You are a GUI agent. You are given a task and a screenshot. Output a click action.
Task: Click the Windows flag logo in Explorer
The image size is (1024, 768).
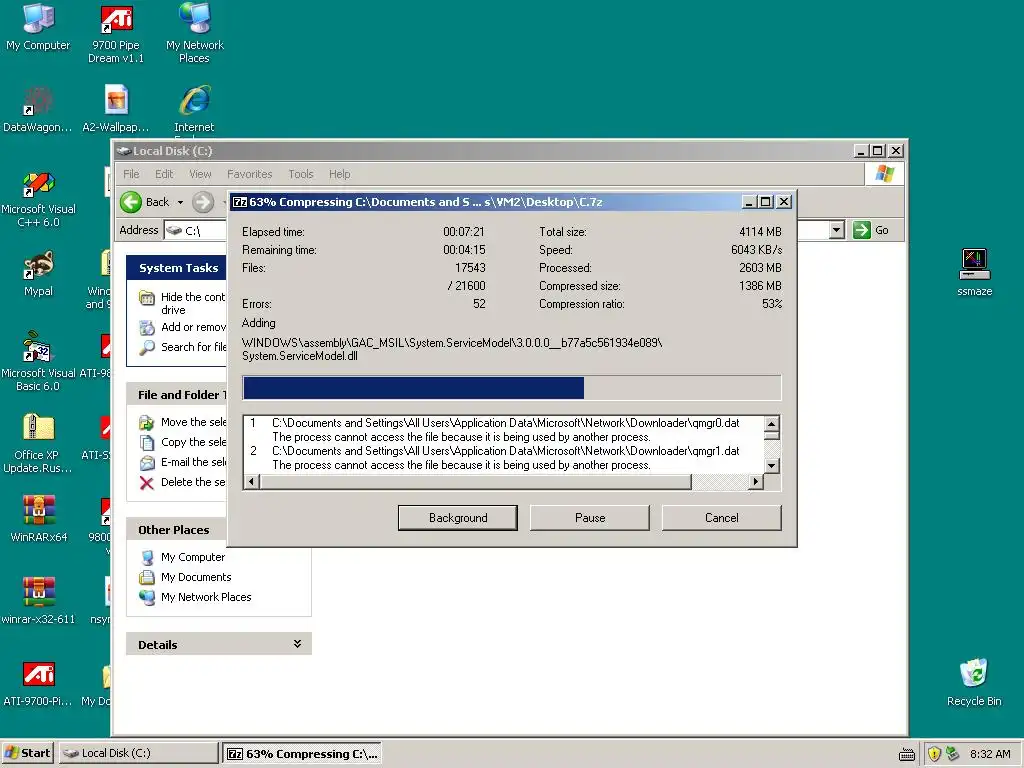click(885, 174)
